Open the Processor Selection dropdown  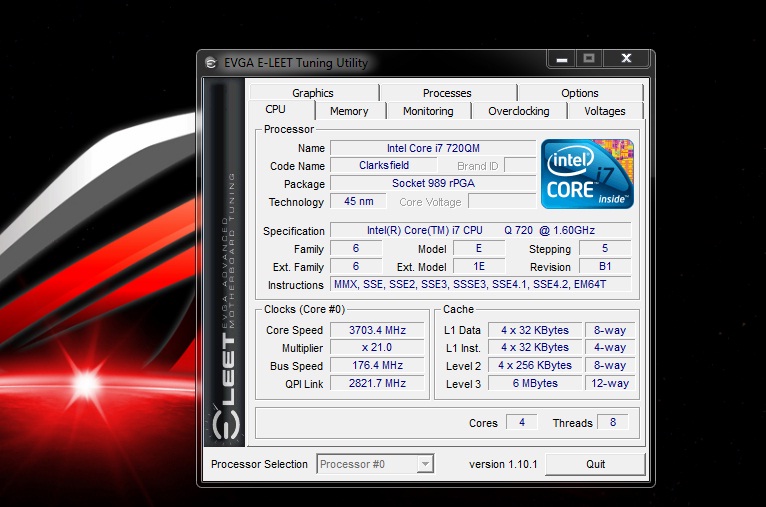click(x=375, y=464)
